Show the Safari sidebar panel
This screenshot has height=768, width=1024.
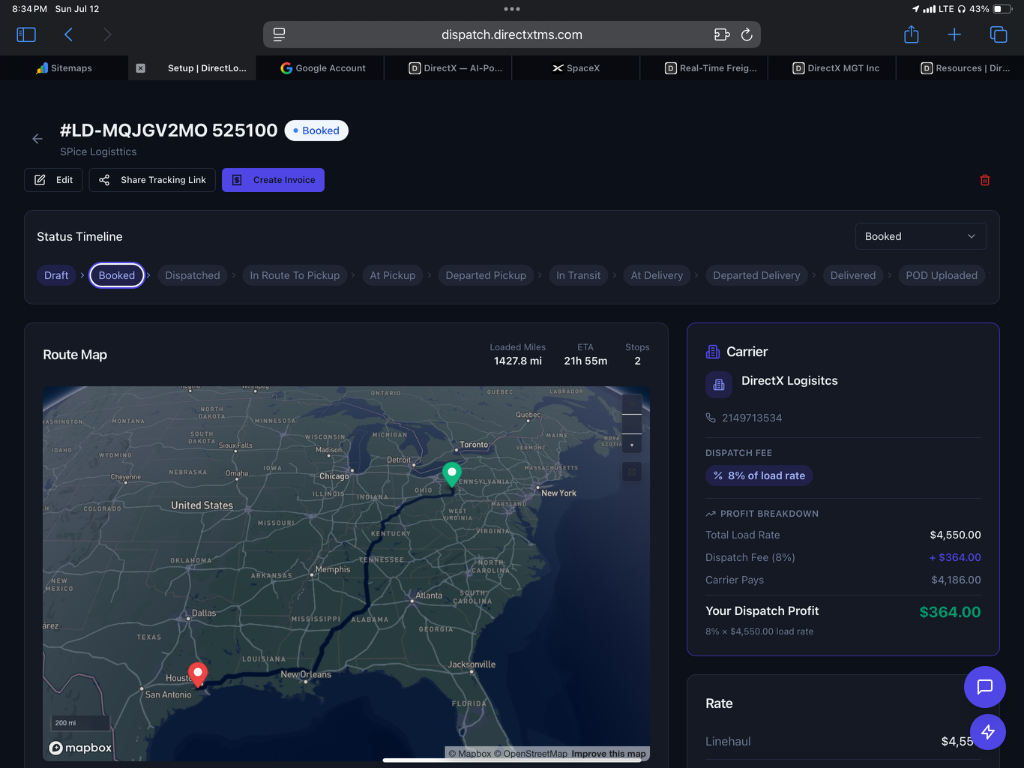click(26, 35)
